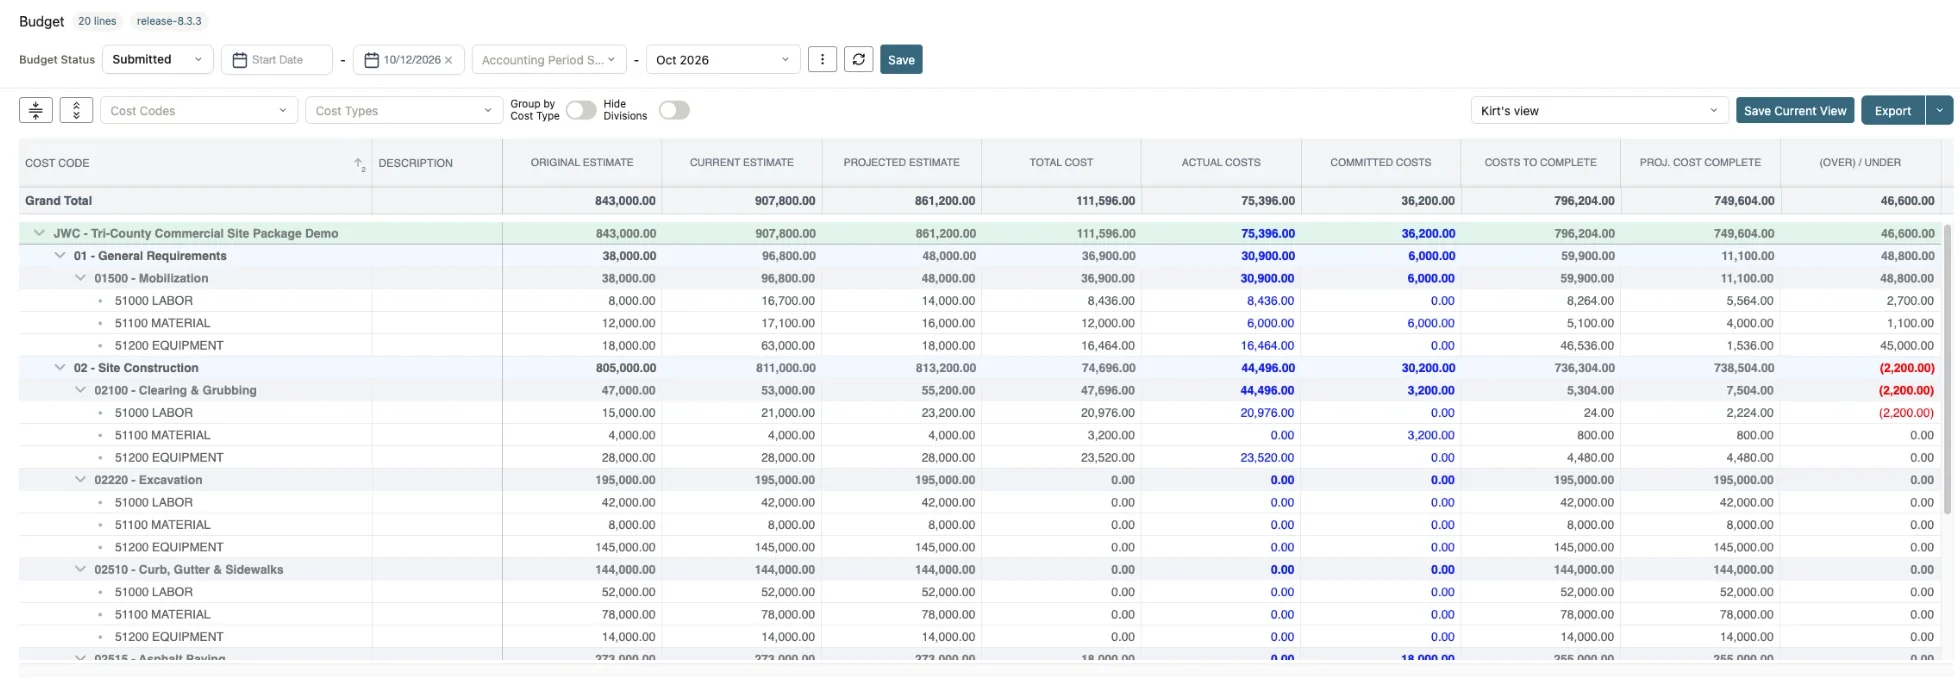The height and width of the screenshot is (680, 1960).
Task: Open the 3,200.00 committed link in 51100 Material row
Action: [x=1430, y=435]
